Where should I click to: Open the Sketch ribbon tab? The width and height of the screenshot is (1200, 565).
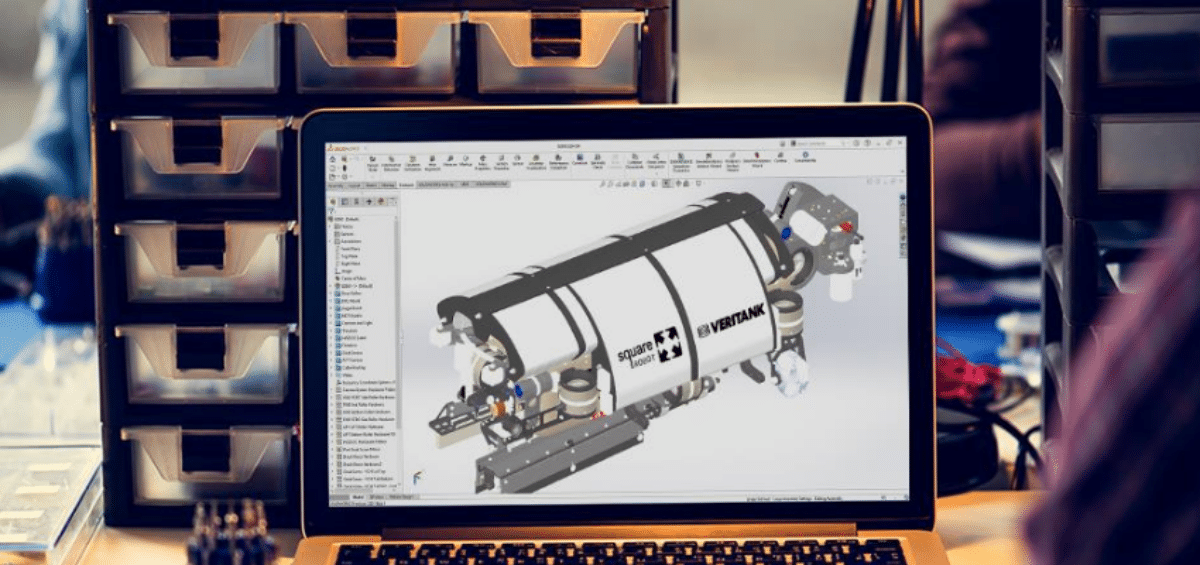371,185
